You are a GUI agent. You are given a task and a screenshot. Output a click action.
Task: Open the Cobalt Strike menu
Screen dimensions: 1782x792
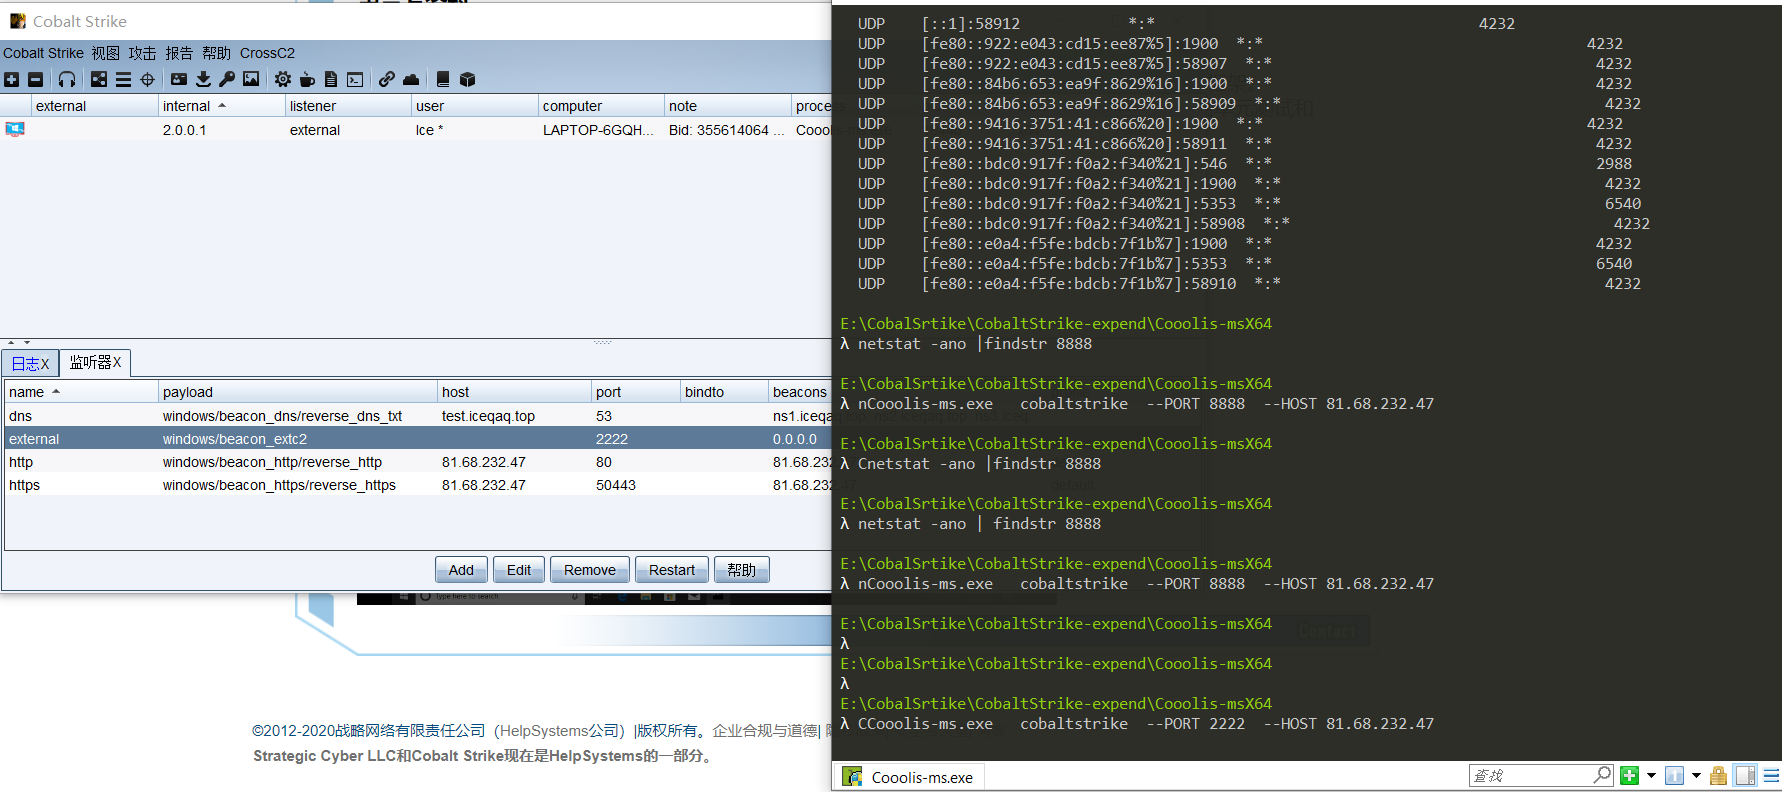pyautogui.click(x=43, y=53)
